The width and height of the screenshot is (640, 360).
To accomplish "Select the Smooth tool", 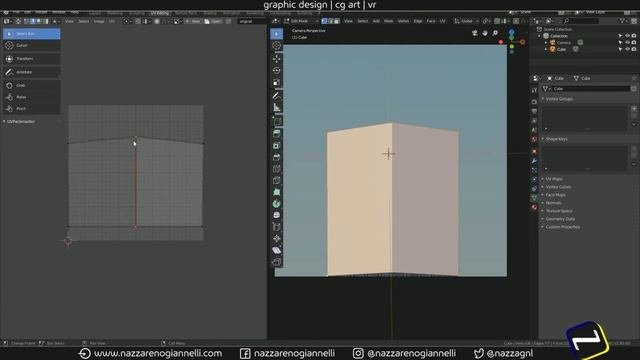I will coord(277,215).
